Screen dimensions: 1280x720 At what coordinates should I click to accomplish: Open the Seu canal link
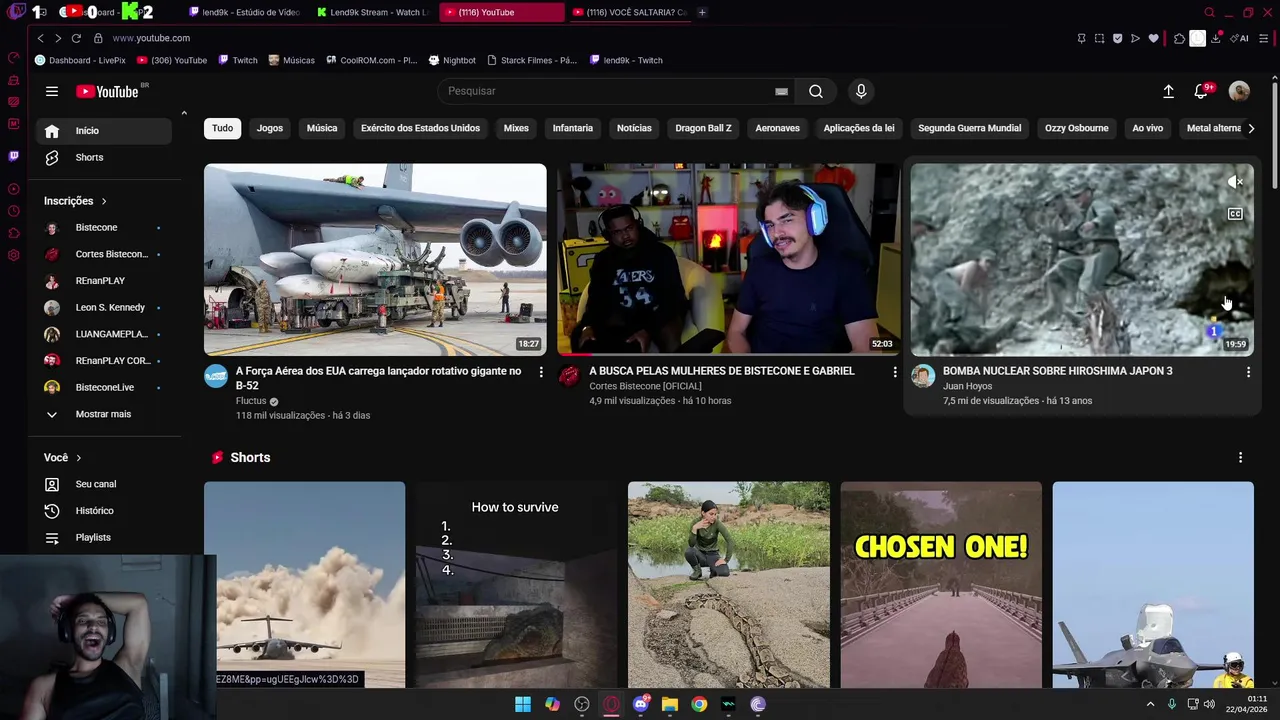[x=103, y=484]
